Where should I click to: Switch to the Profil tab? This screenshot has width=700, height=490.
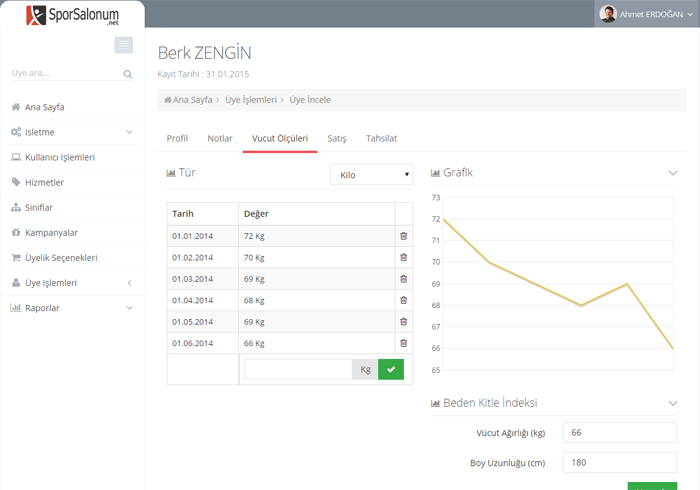(x=177, y=138)
